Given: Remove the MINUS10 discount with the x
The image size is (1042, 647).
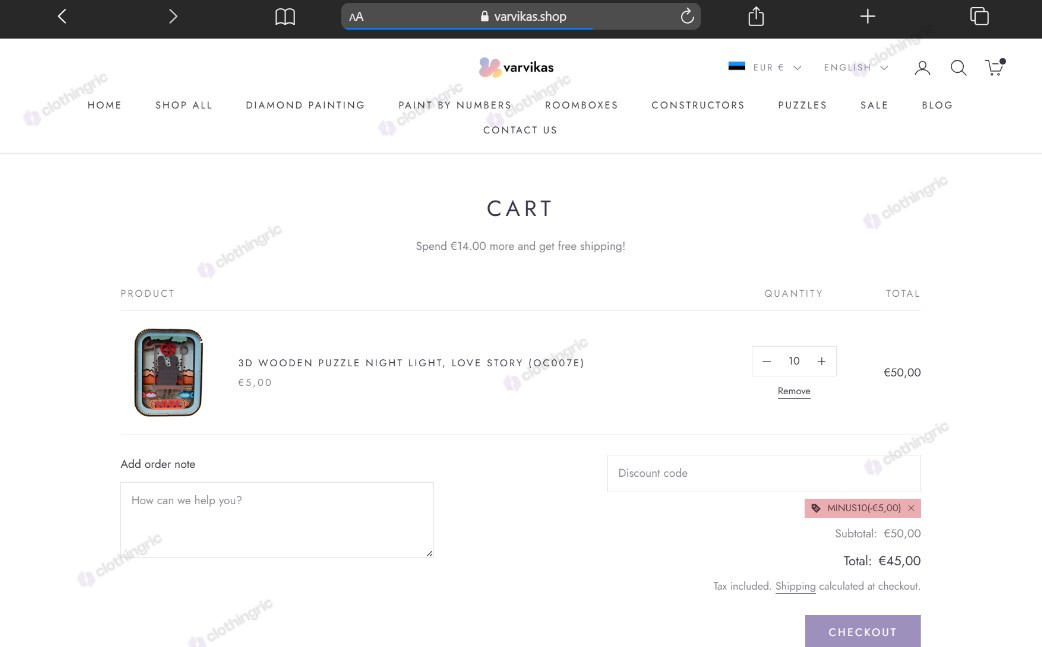Looking at the screenshot, I should point(911,508).
